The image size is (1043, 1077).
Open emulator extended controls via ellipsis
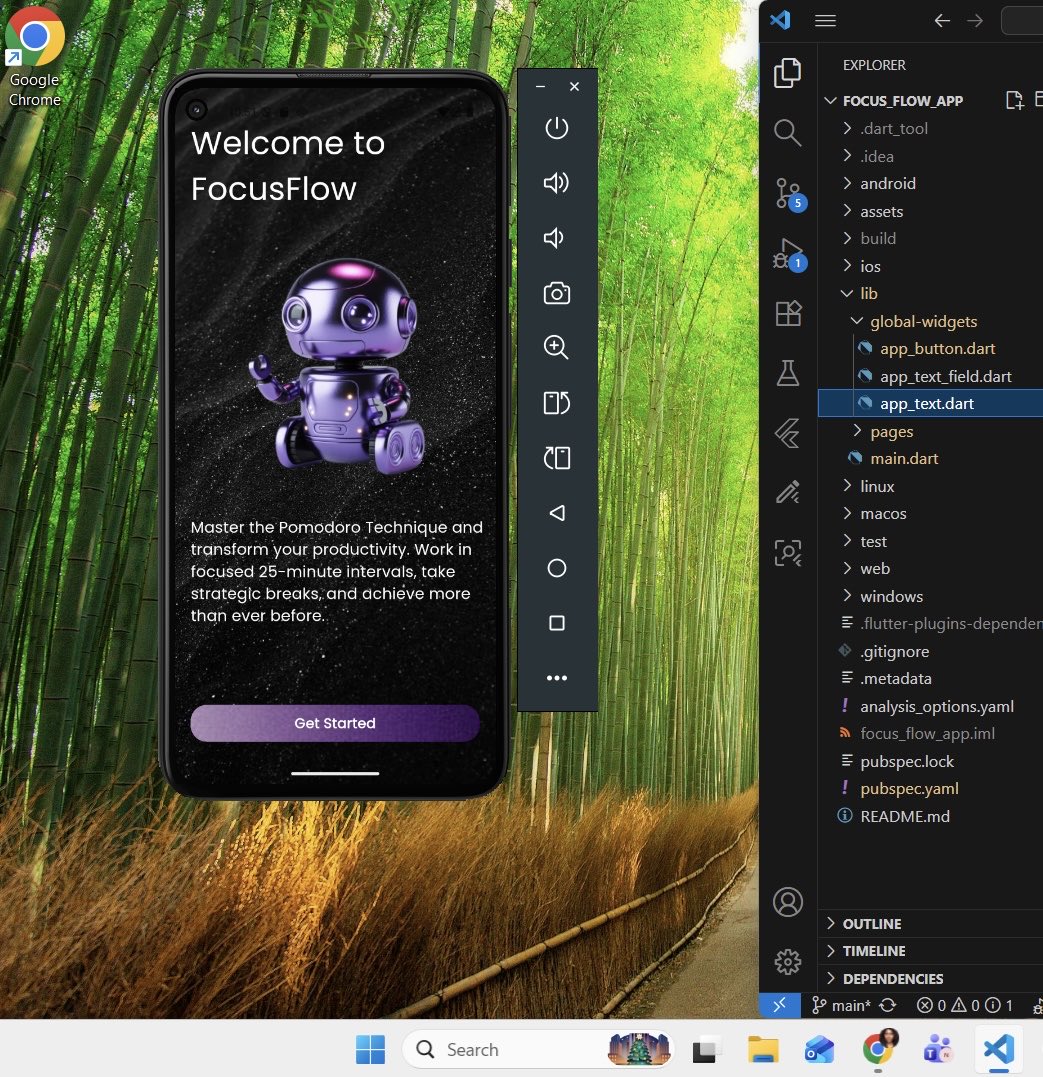[556, 677]
